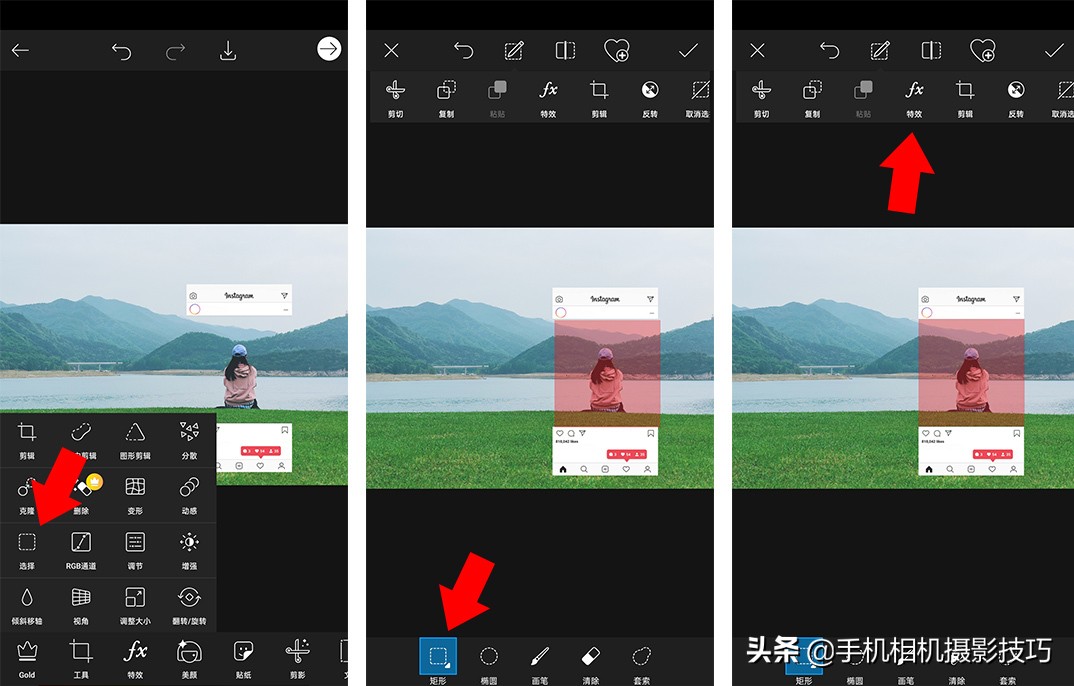Open the 调节 adjust tool

pos(135,550)
